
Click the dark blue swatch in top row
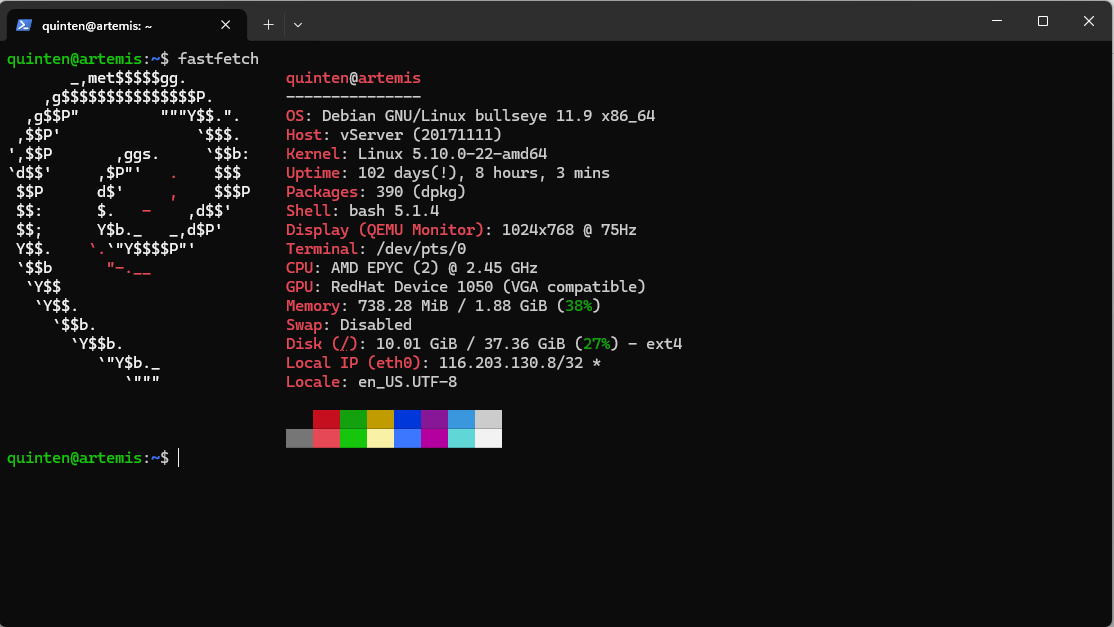[407, 419]
